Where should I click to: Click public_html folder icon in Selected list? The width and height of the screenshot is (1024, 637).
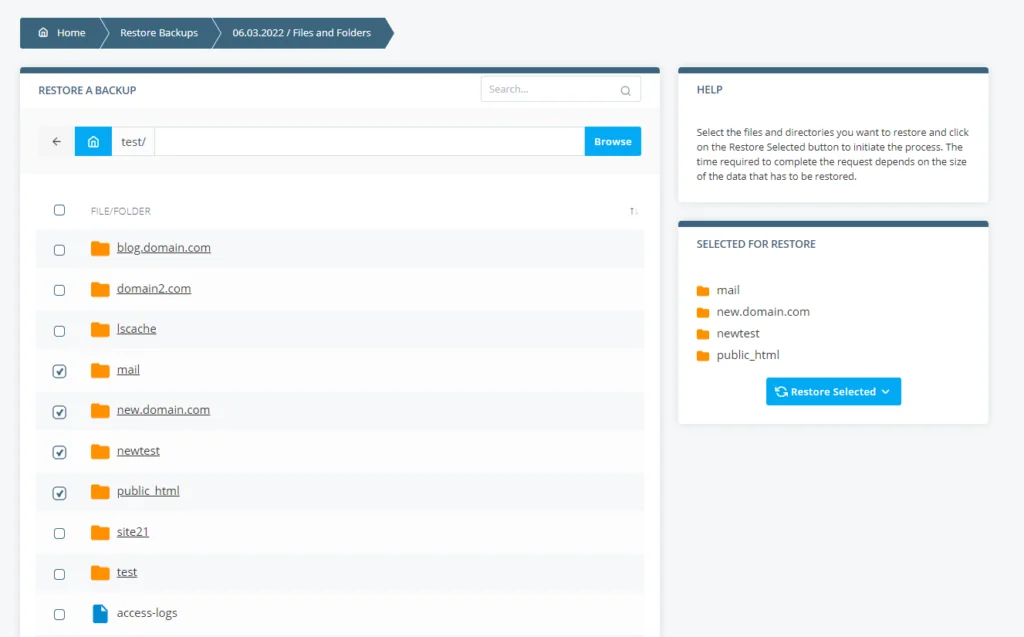[x=703, y=355]
